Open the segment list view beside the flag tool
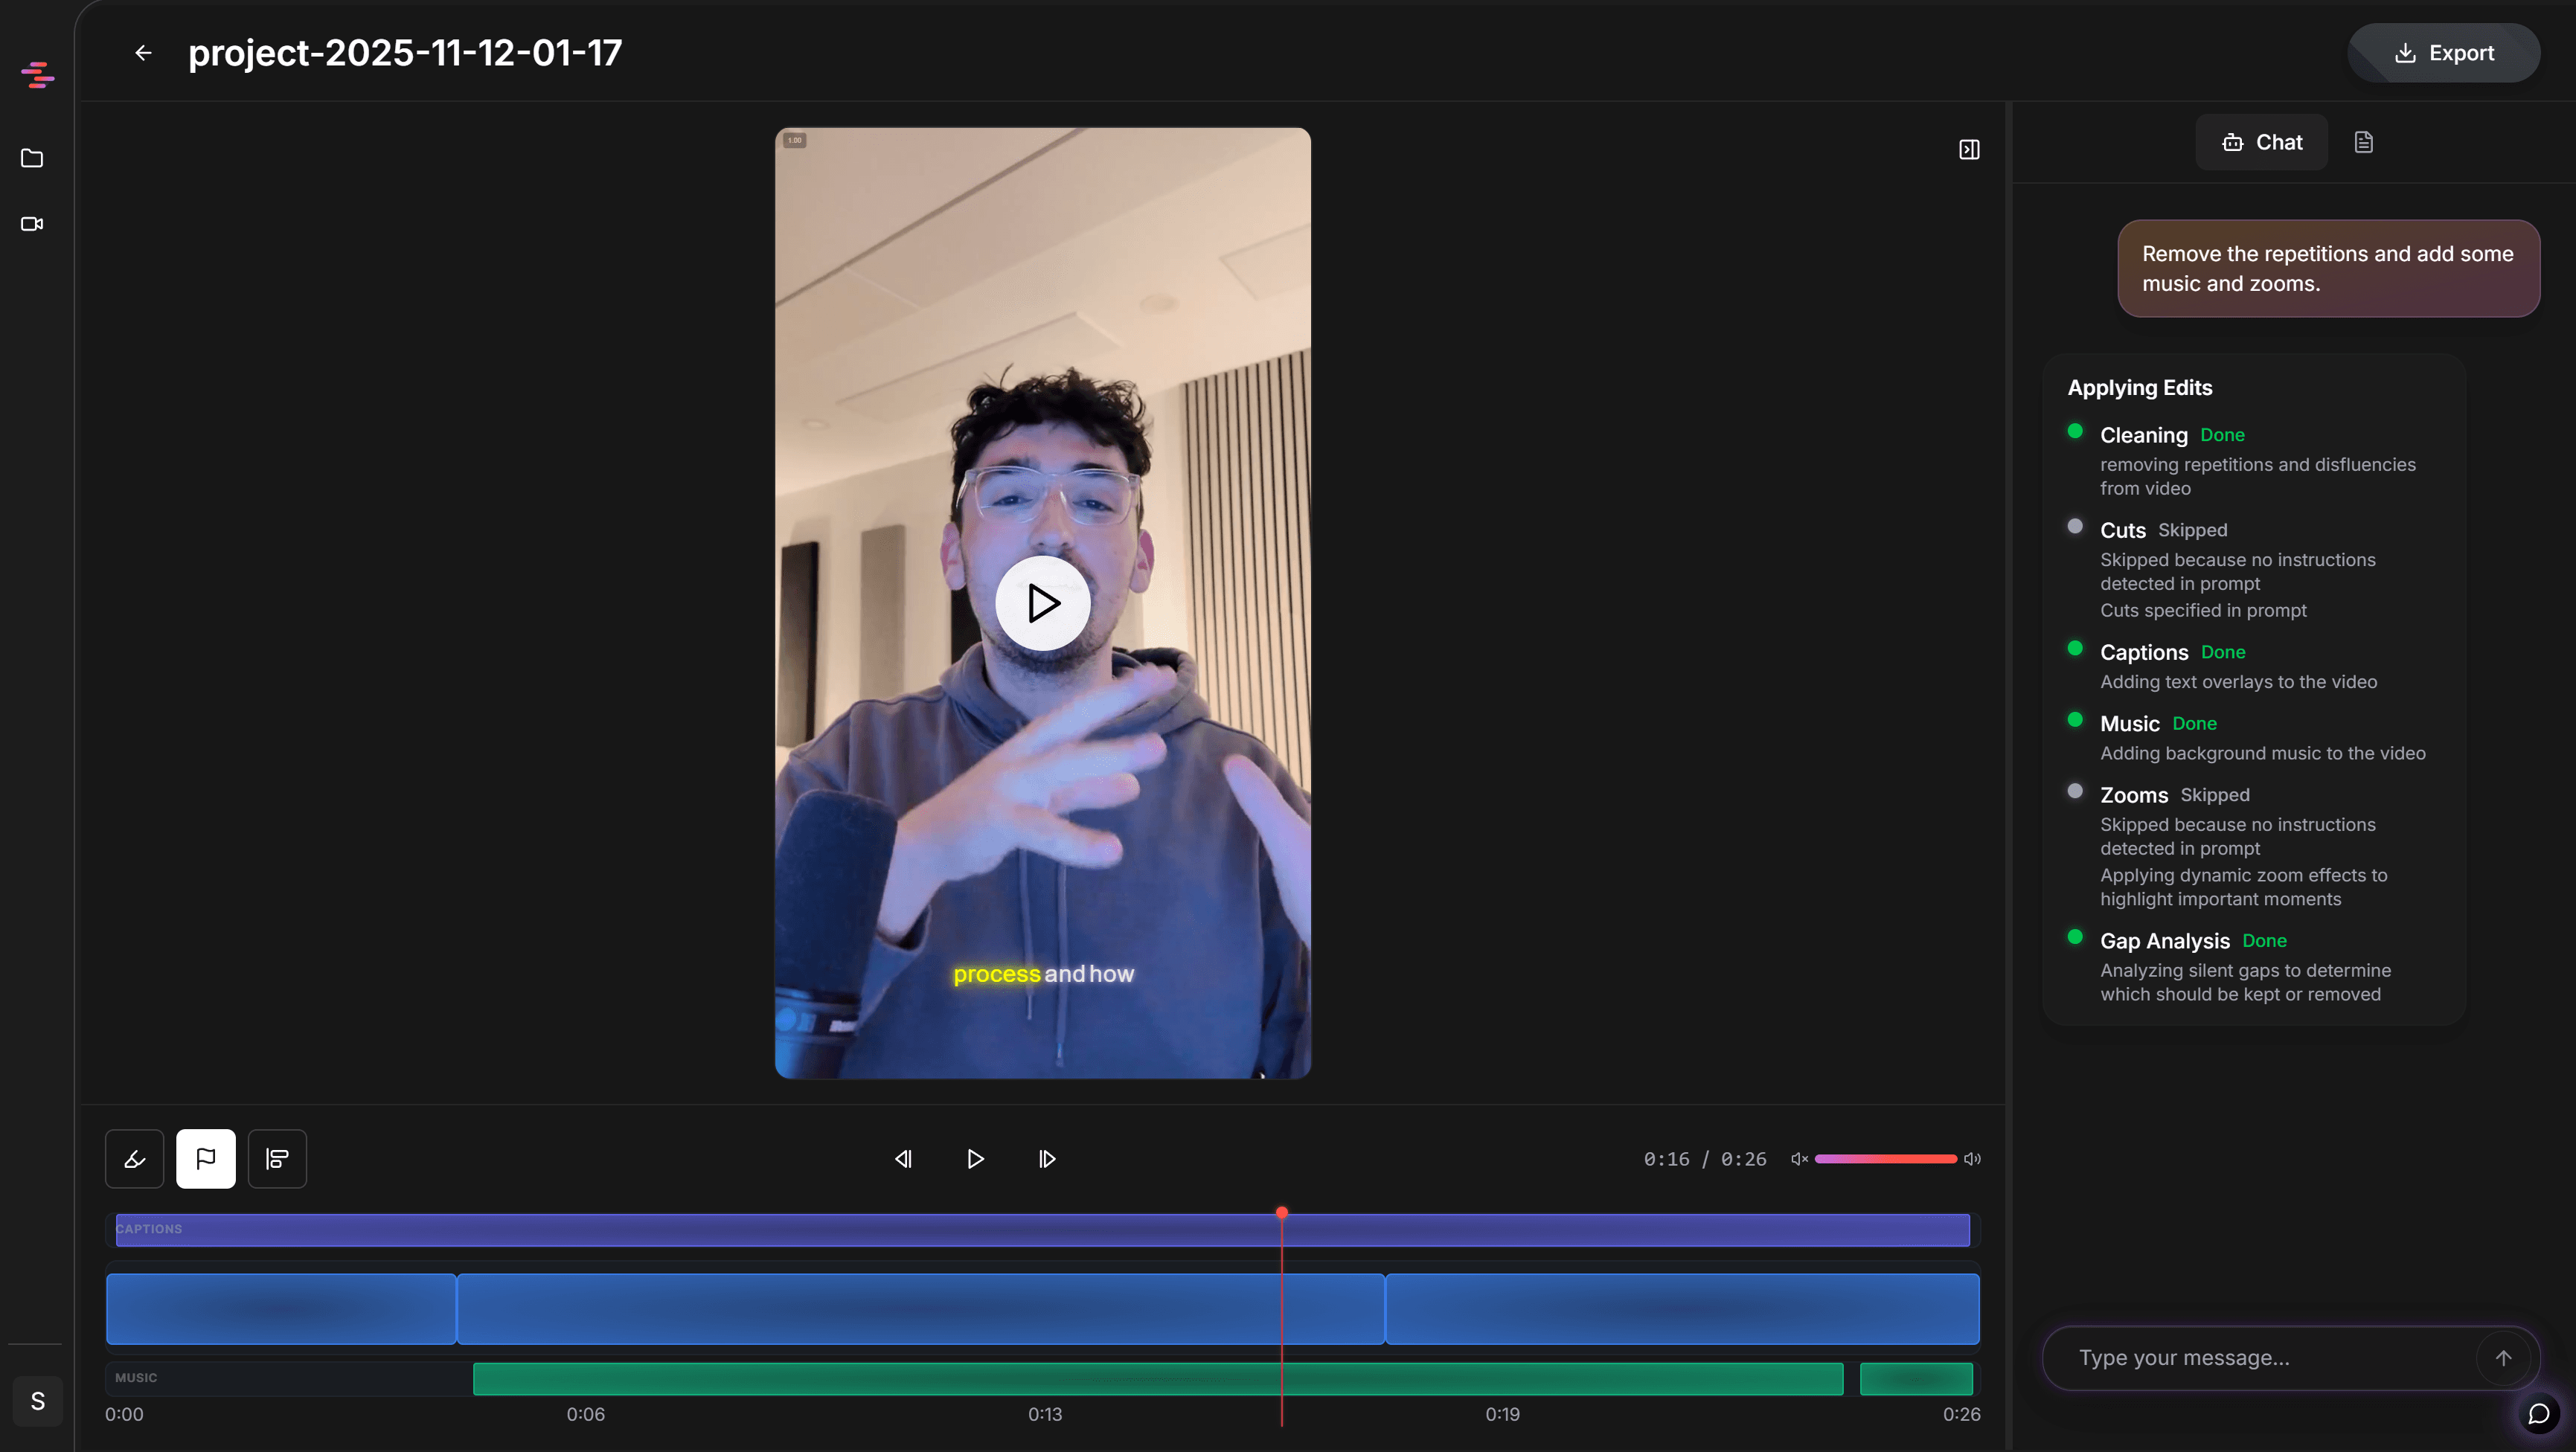 click(277, 1158)
